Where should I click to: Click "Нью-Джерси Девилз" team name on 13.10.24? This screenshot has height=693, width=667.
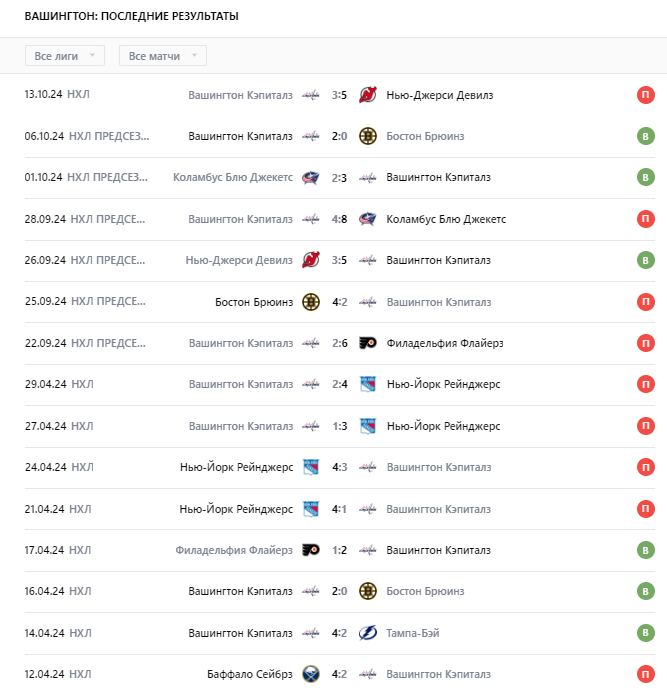[x=439, y=95]
